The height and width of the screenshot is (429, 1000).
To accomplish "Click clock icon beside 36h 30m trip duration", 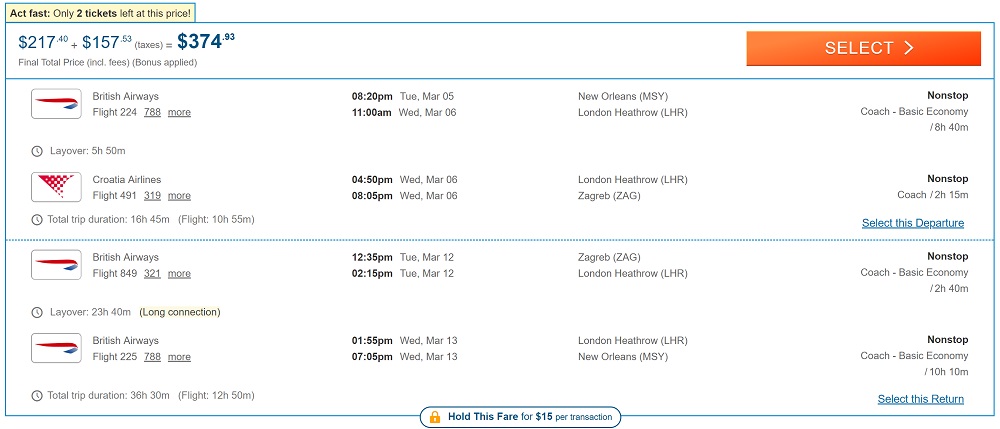I will pyautogui.click(x=37, y=396).
